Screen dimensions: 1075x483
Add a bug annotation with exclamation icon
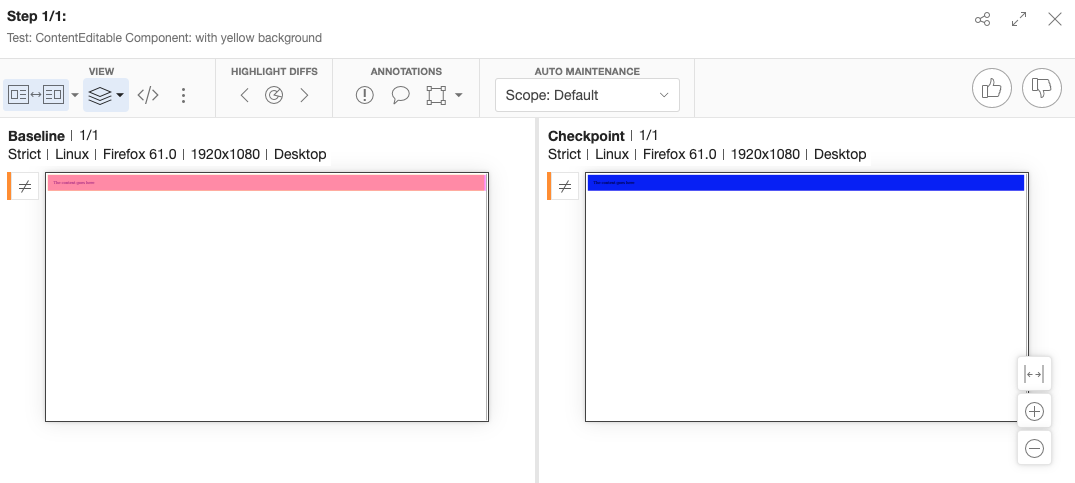pyautogui.click(x=365, y=95)
